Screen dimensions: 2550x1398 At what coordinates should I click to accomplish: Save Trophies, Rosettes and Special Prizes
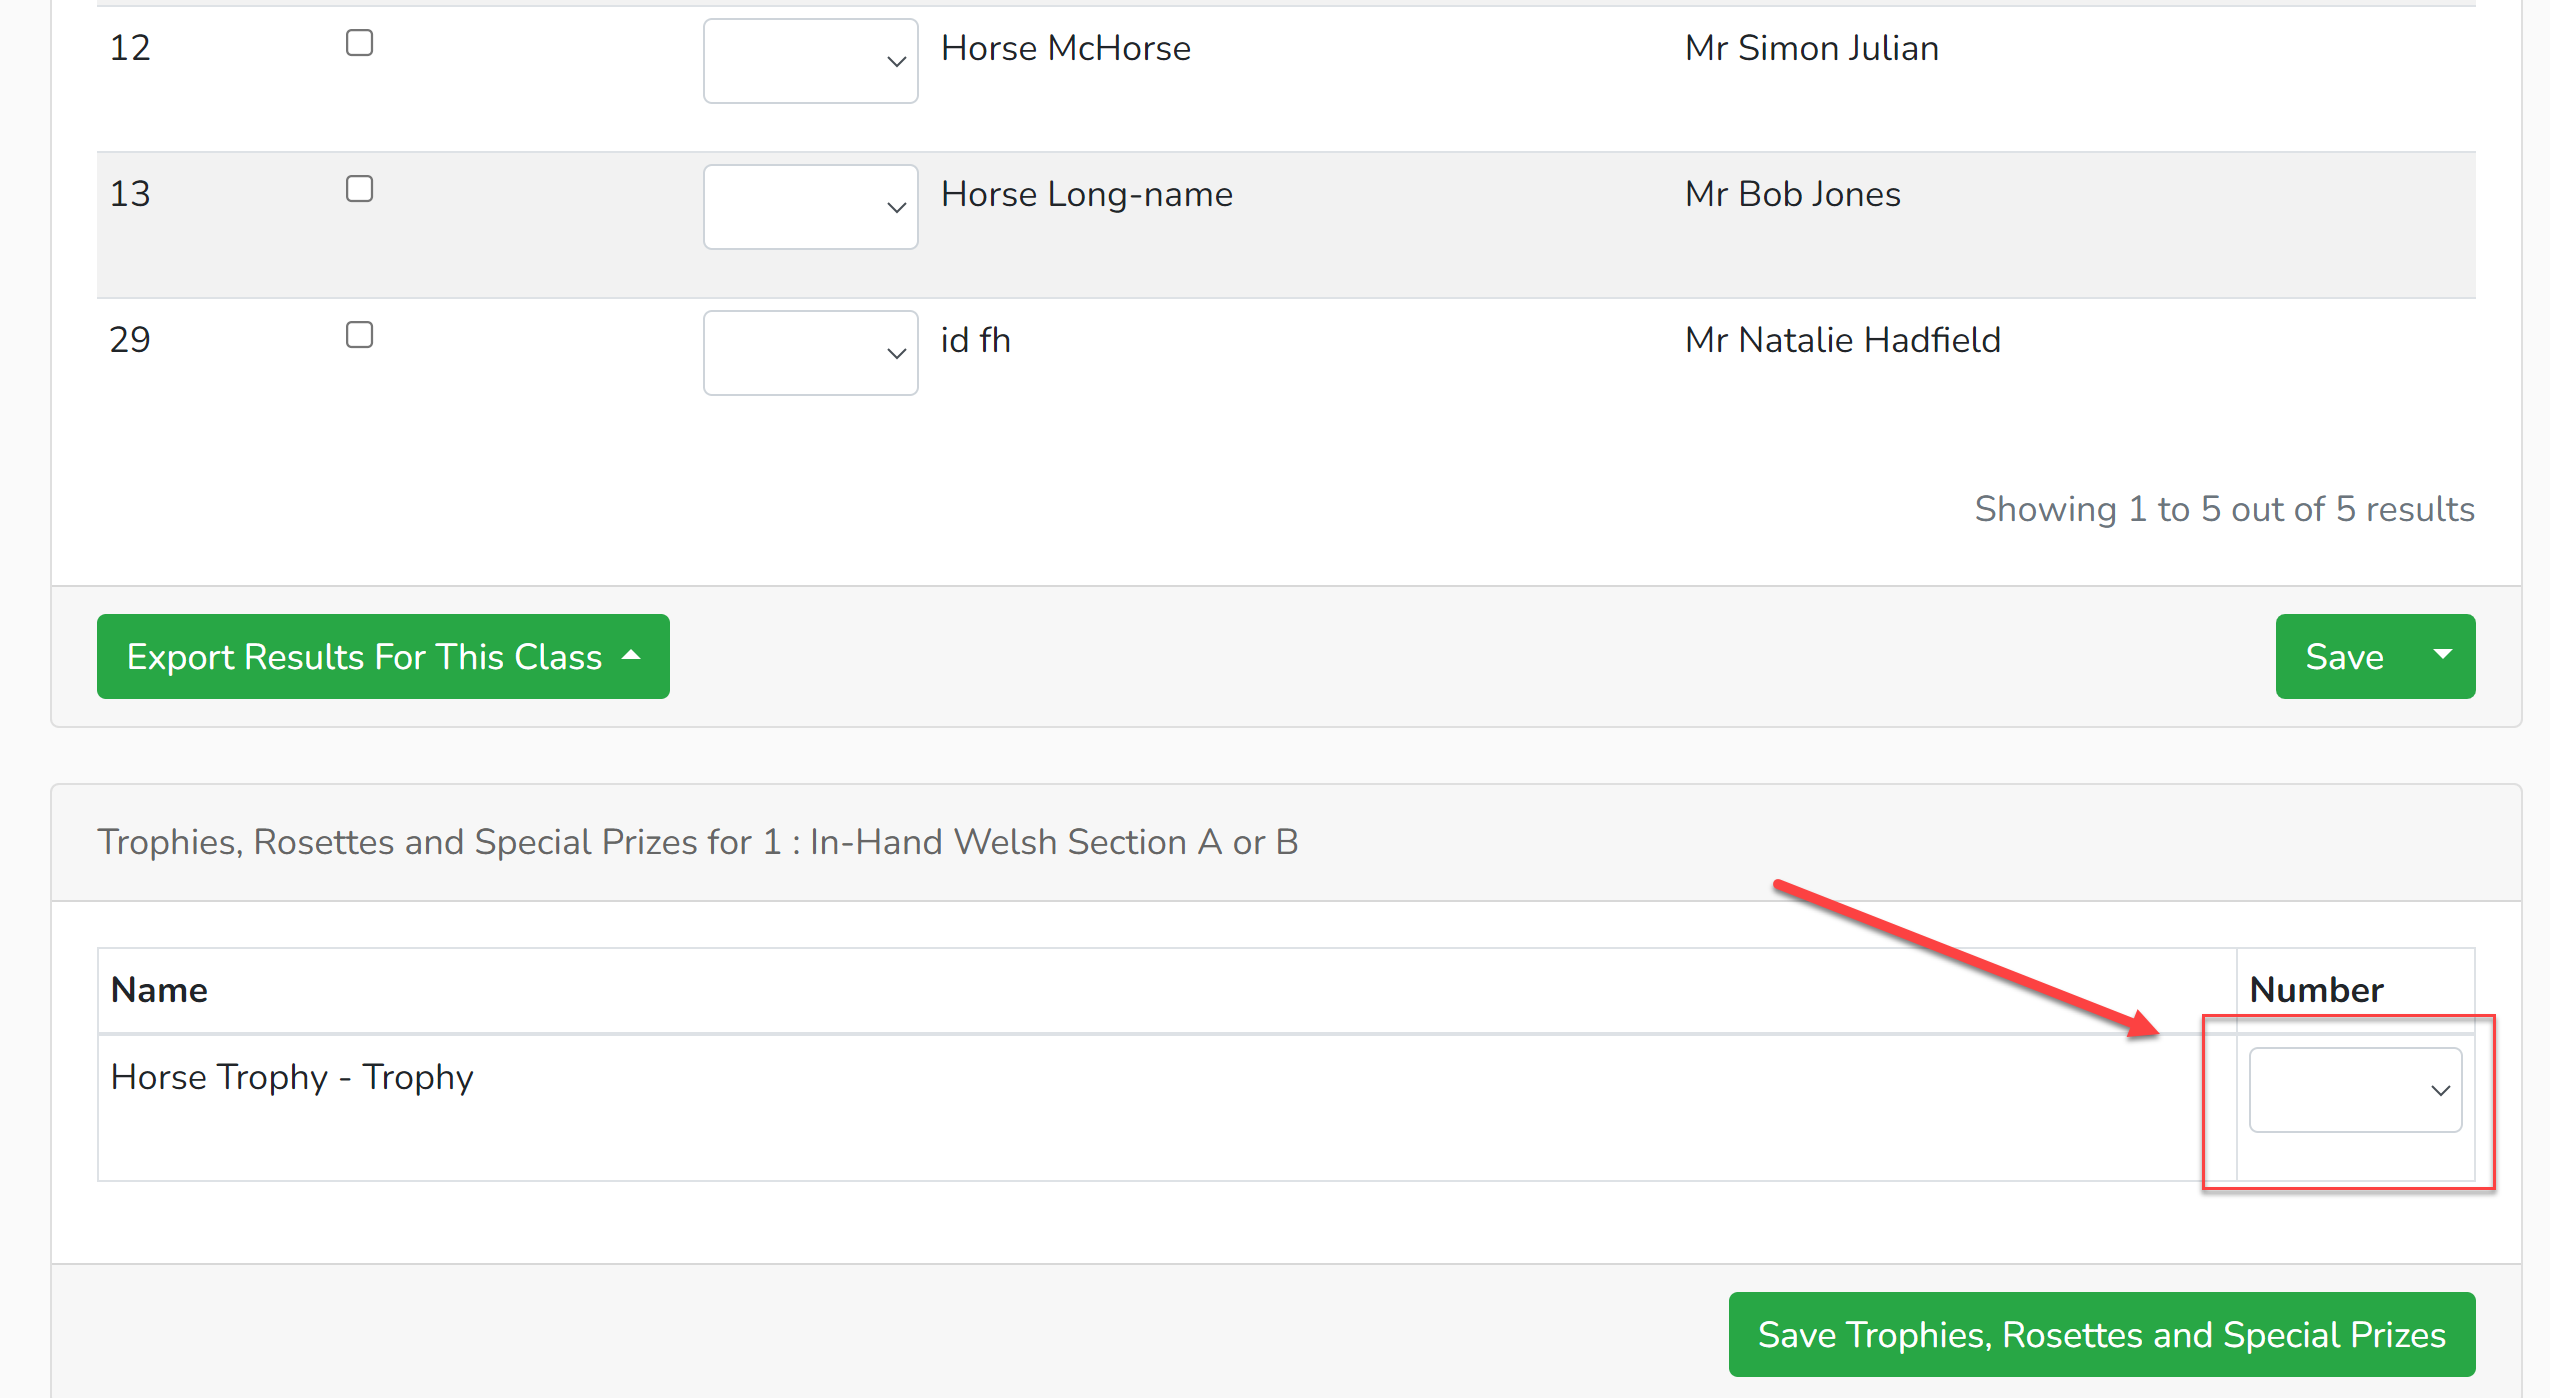[x=2102, y=1334]
